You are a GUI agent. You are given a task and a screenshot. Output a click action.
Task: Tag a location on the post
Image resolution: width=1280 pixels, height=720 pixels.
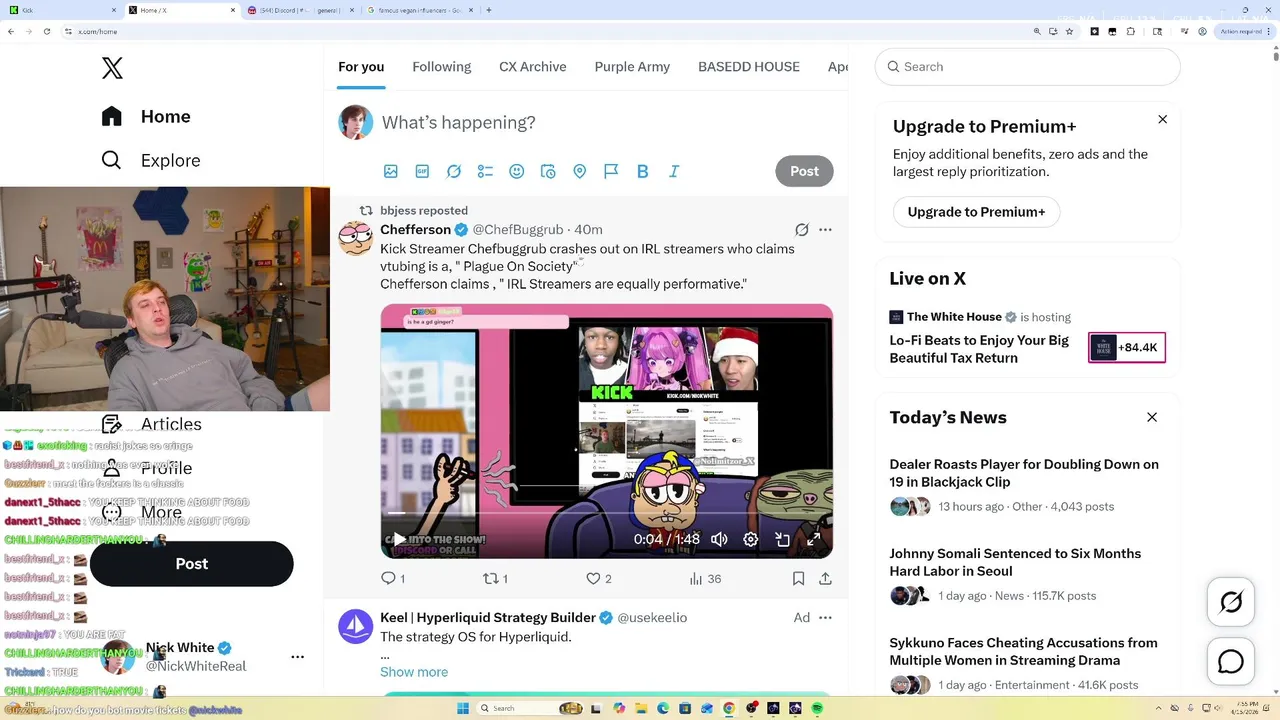tap(579, 171)
